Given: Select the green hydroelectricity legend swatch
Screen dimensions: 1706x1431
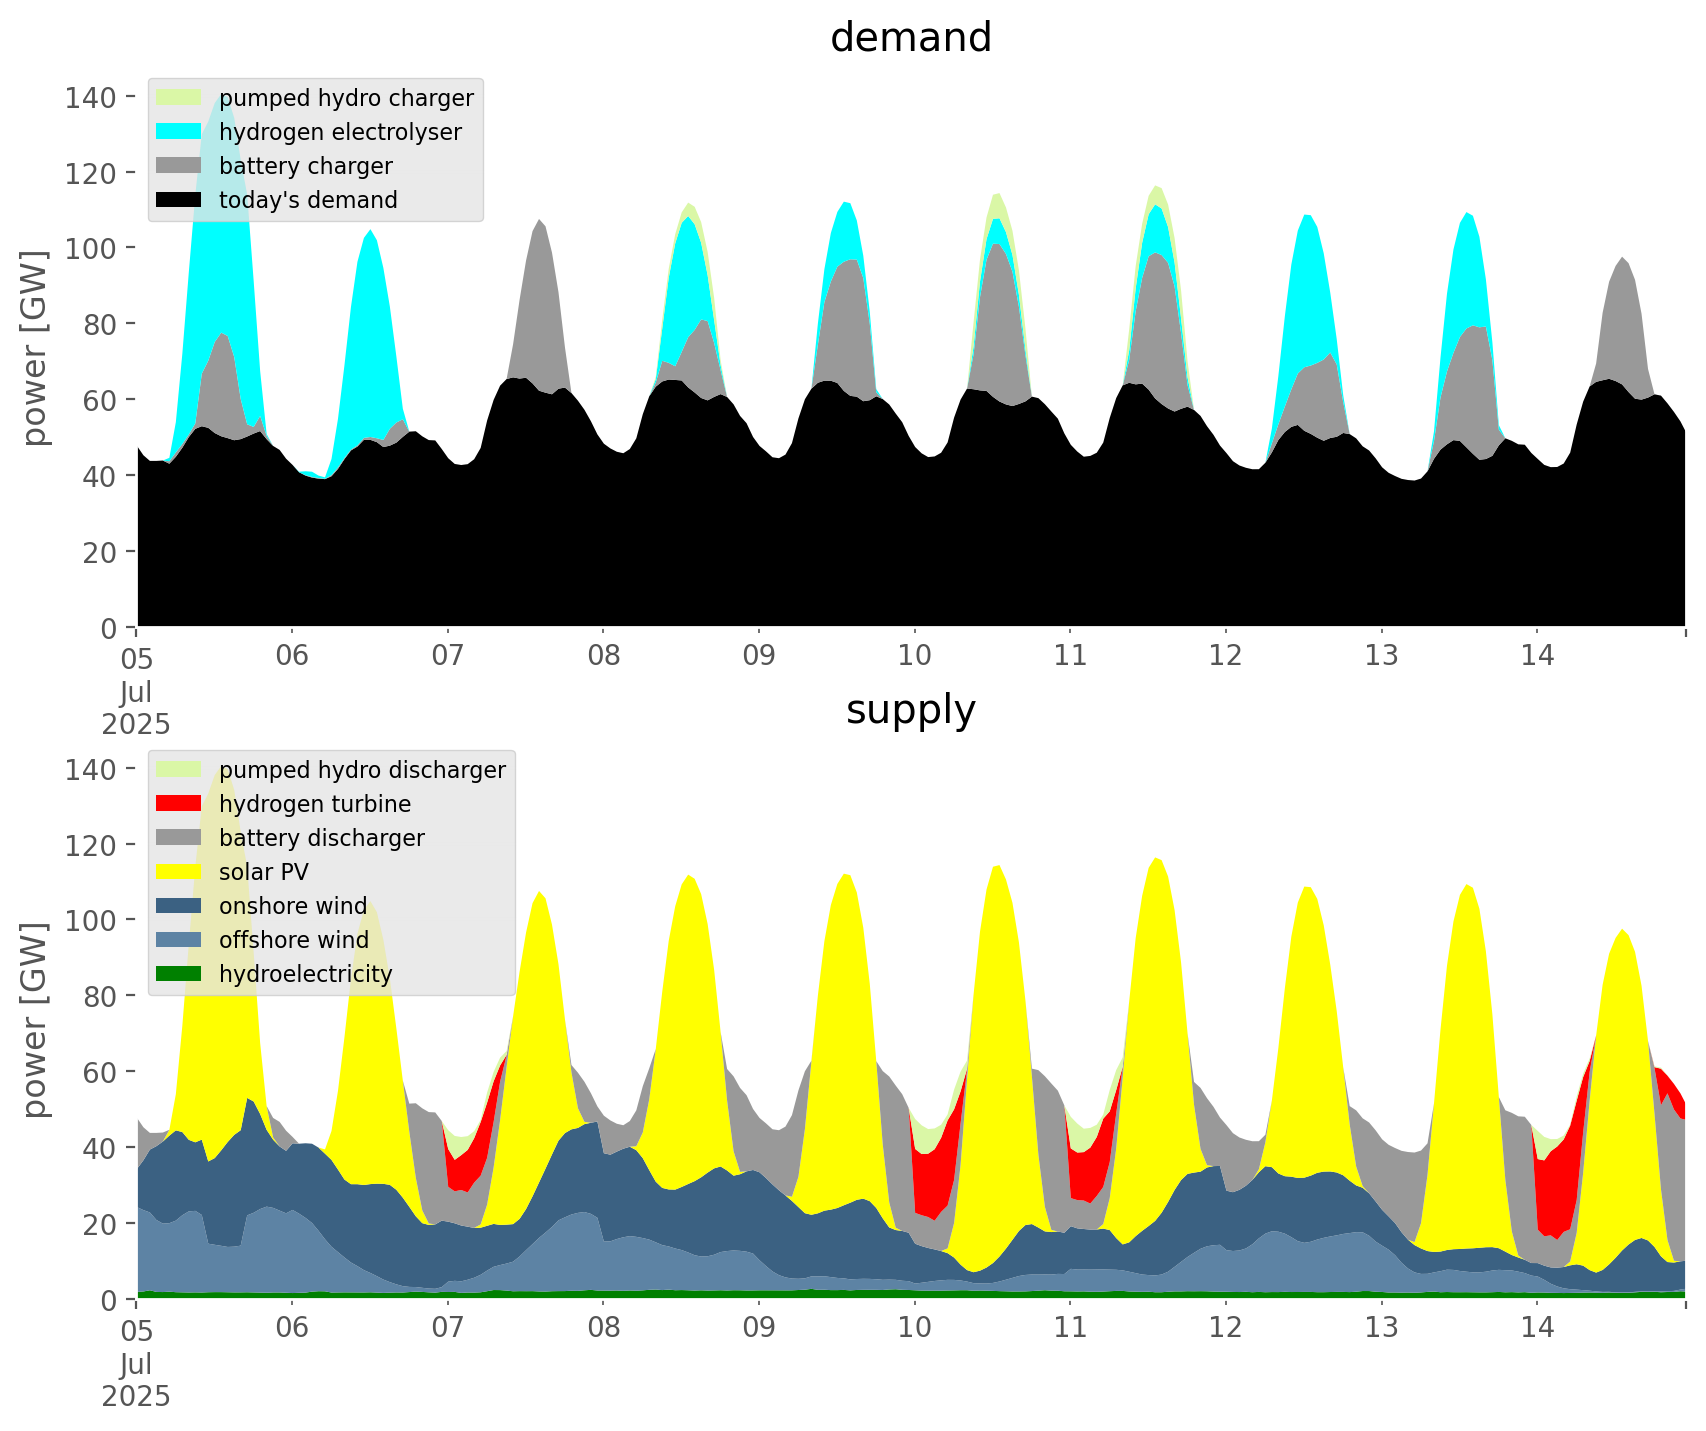Looking at the screenshot, I should 179,974.
